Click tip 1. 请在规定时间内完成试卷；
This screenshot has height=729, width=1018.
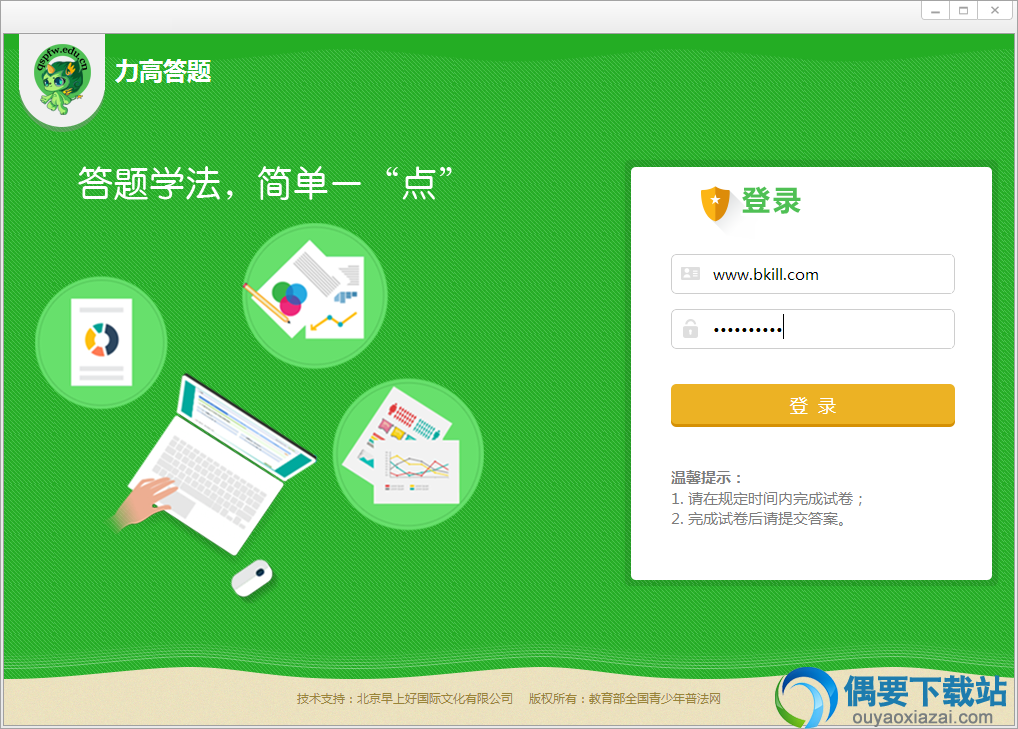pos(767,499)
